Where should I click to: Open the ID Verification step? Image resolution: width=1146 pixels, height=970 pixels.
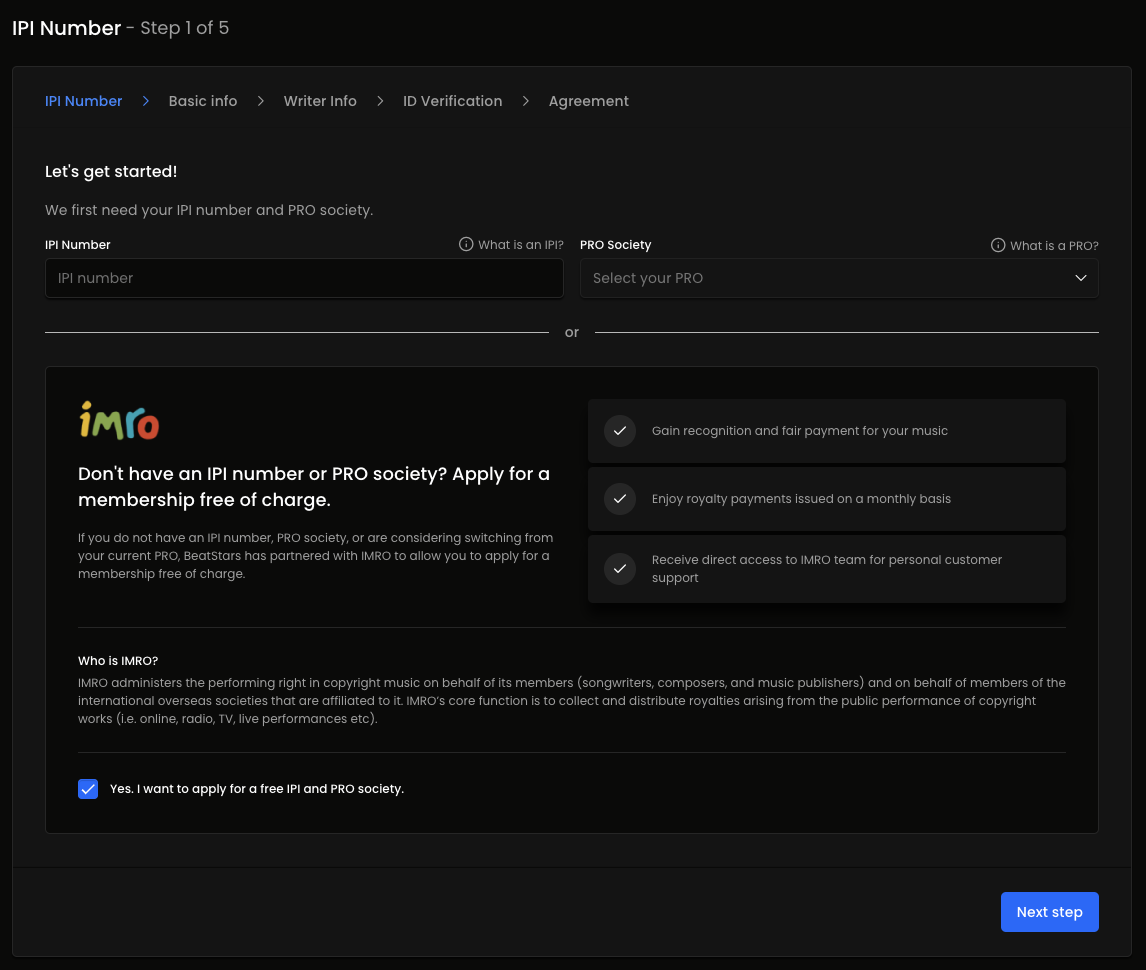pos(452,101)
